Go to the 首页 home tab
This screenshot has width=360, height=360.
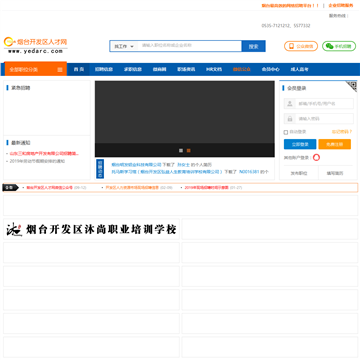(79, 69)
